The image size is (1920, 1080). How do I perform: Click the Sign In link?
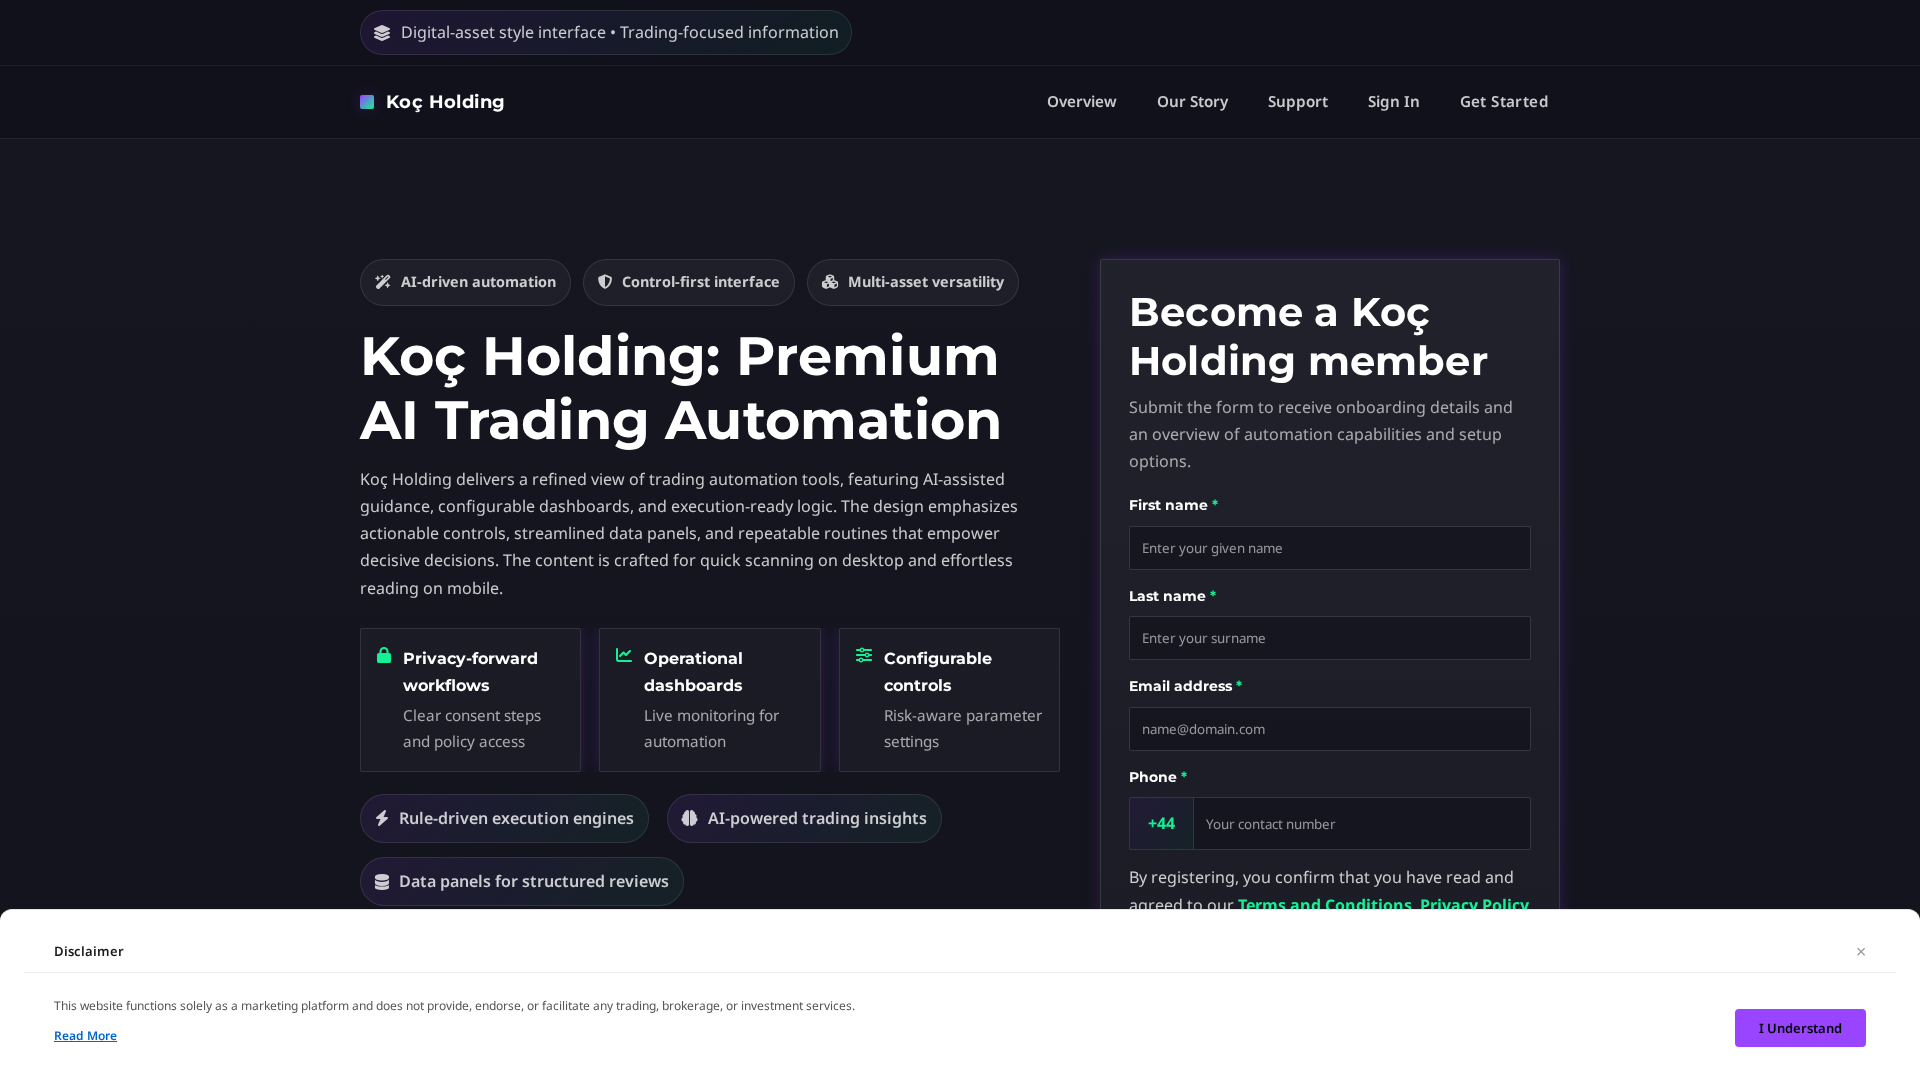pyautogui.click(x=1393, y=101)
